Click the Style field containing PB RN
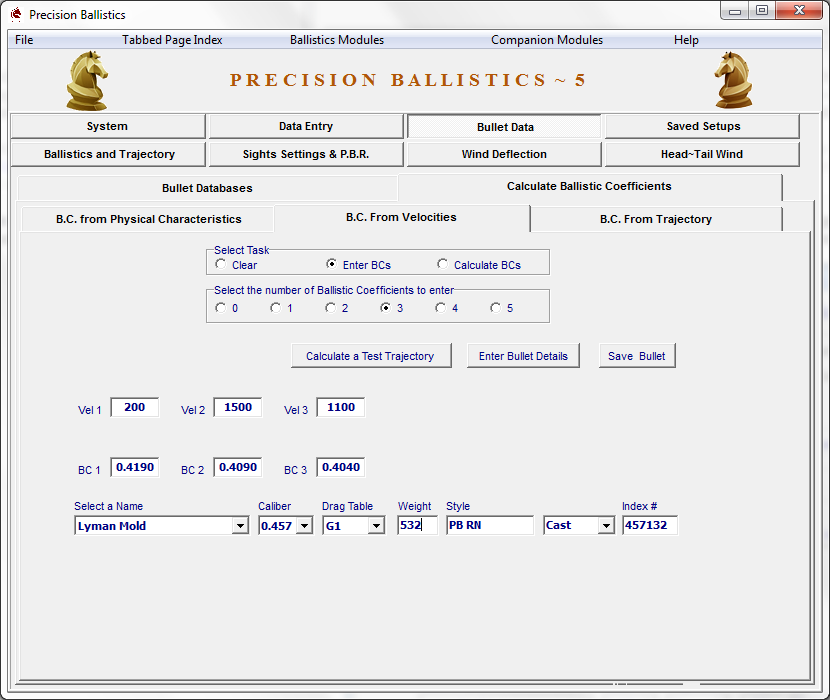Image resolution: width=830 pixels, height=700 pixels. click(490, 525)
